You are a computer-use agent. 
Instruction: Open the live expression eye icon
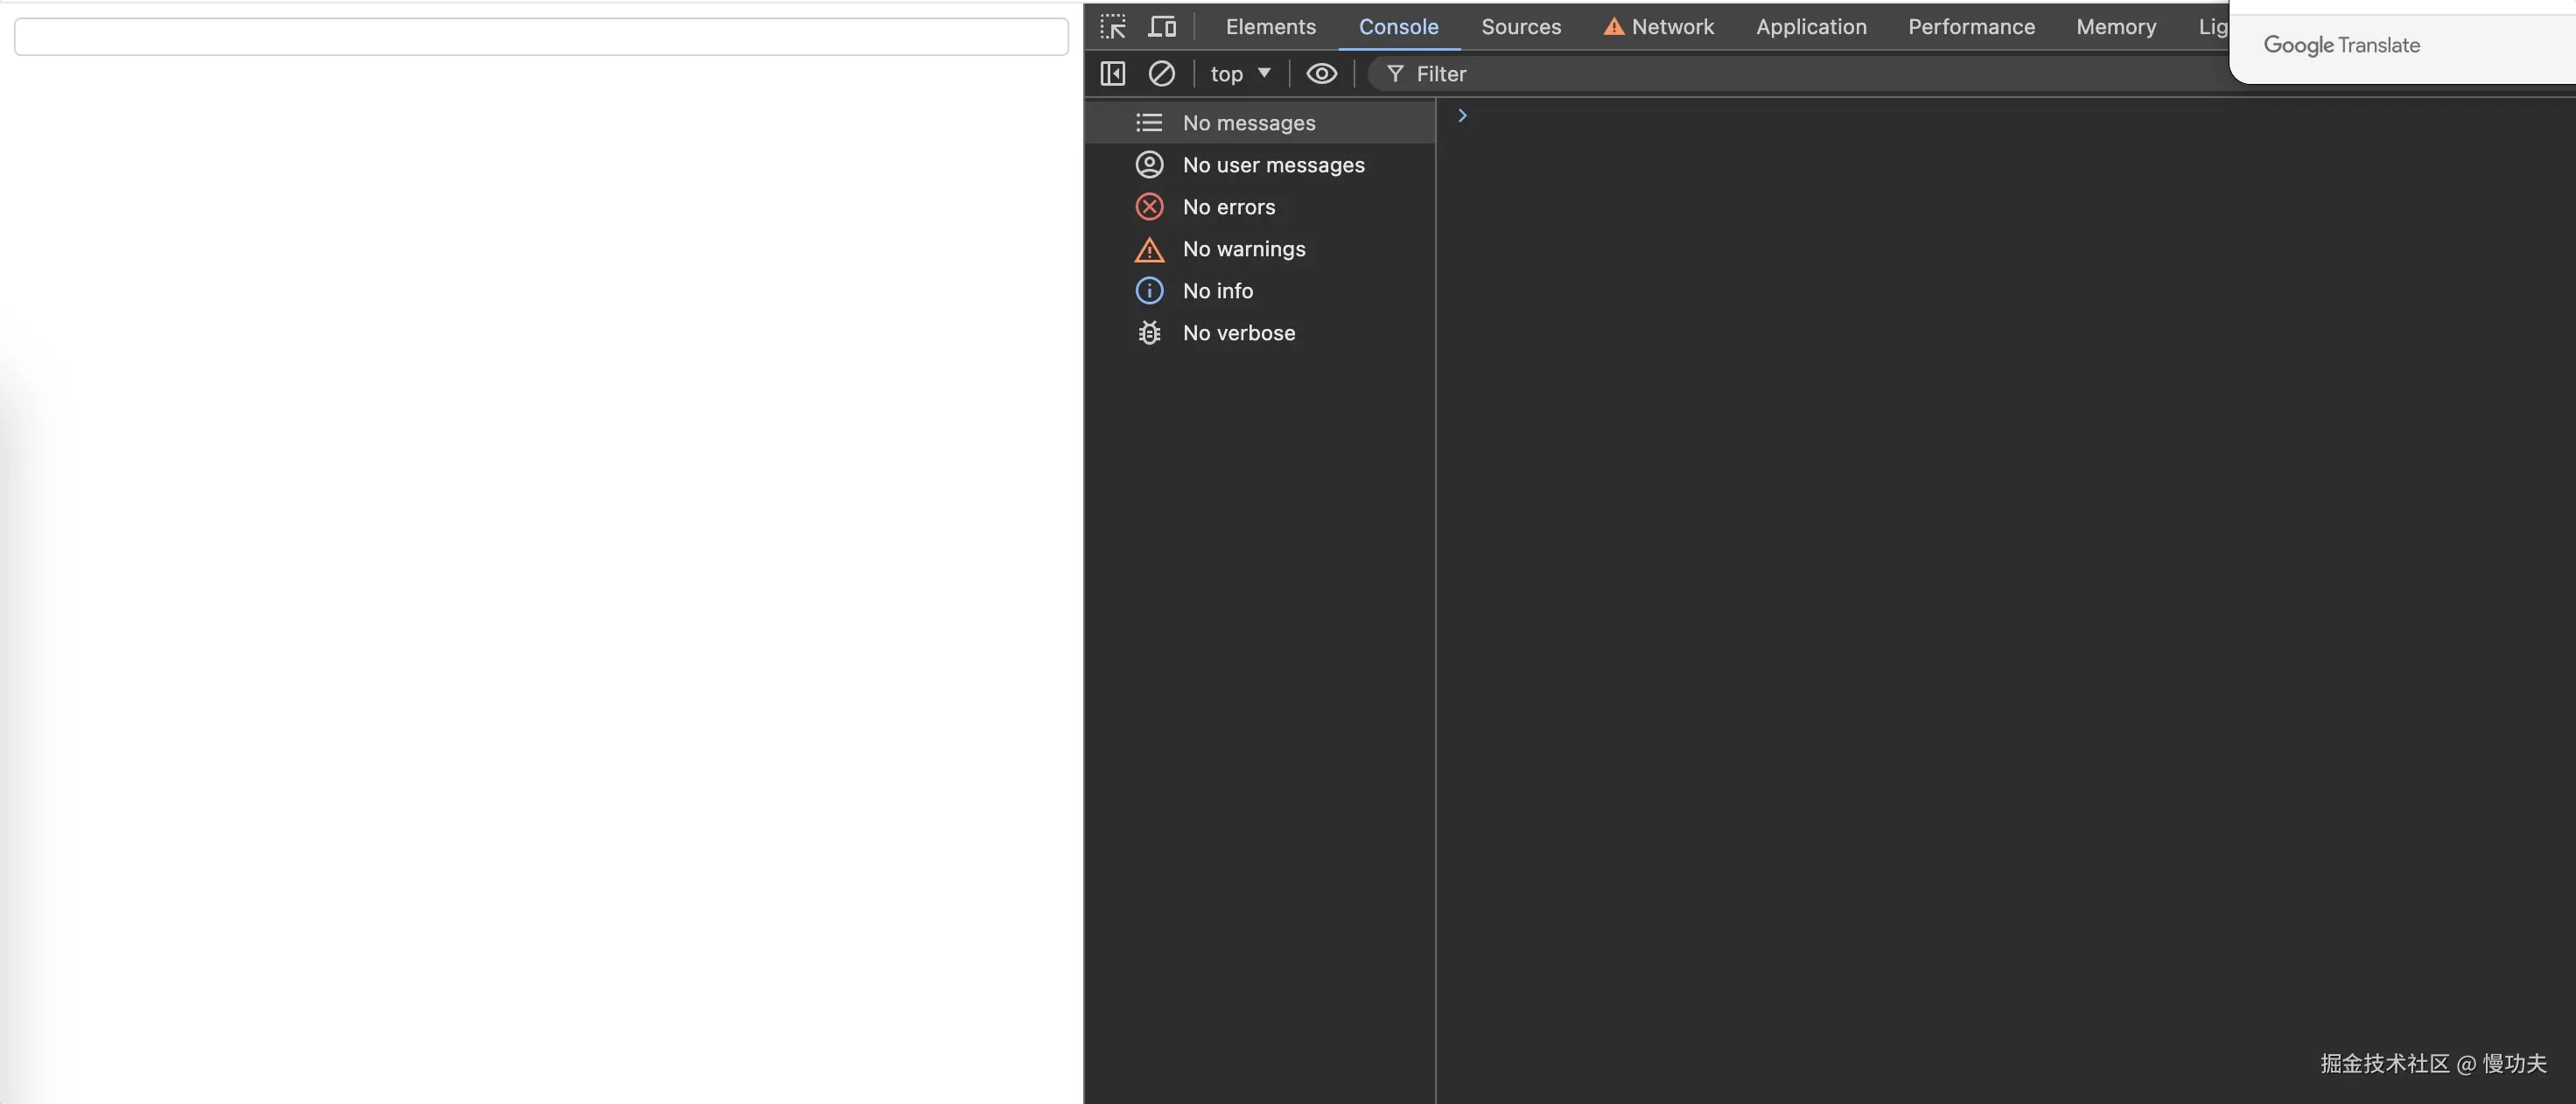point(1321,73)
